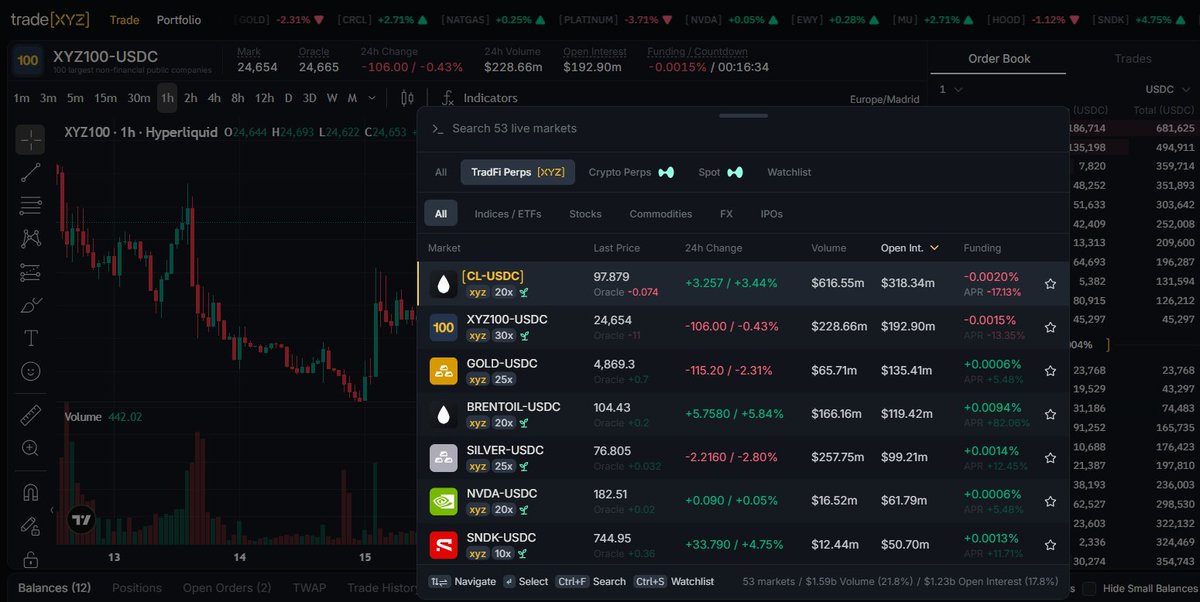Change the order book USDC unit dropdown

pyautogui.click(x=1168, y=89)
